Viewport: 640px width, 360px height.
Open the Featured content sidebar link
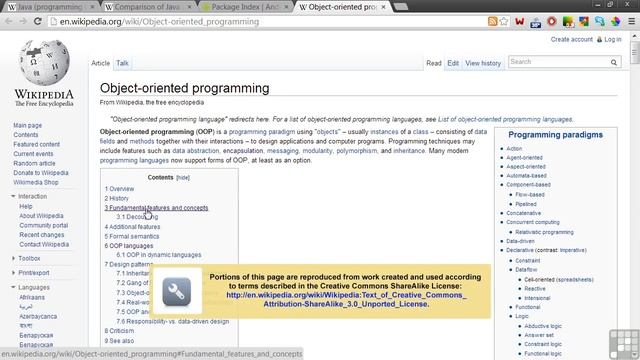tap(36, 144)
